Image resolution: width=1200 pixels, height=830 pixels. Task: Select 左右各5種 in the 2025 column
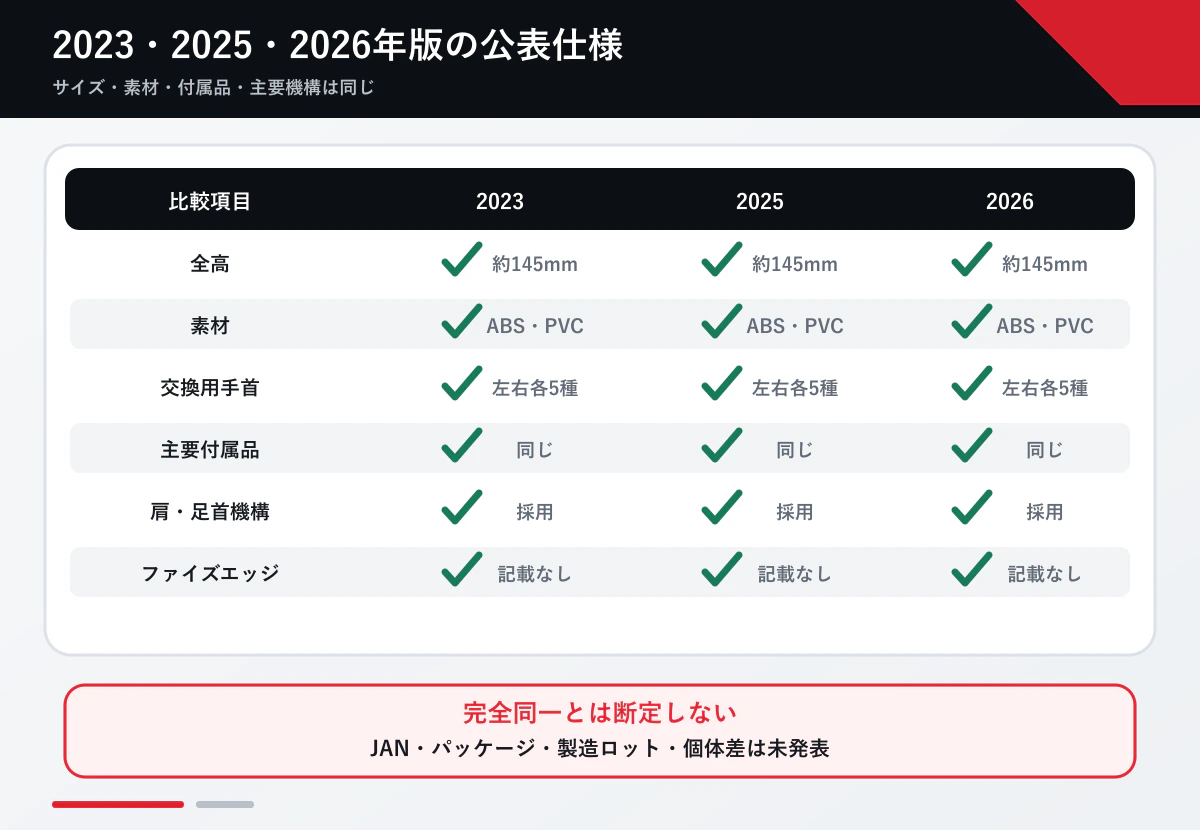pyautogui.click(x=795, y=388)
